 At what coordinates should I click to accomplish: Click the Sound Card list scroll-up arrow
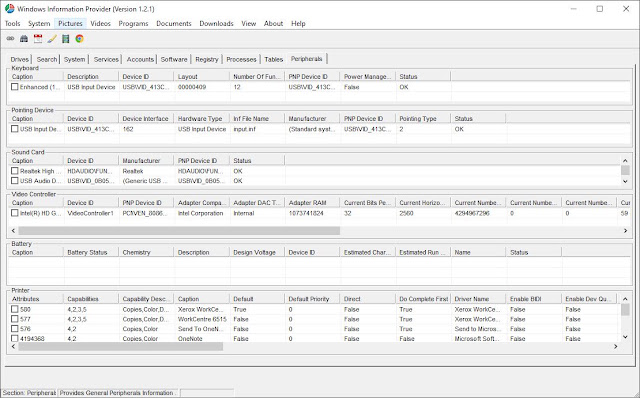coord(625,161)
